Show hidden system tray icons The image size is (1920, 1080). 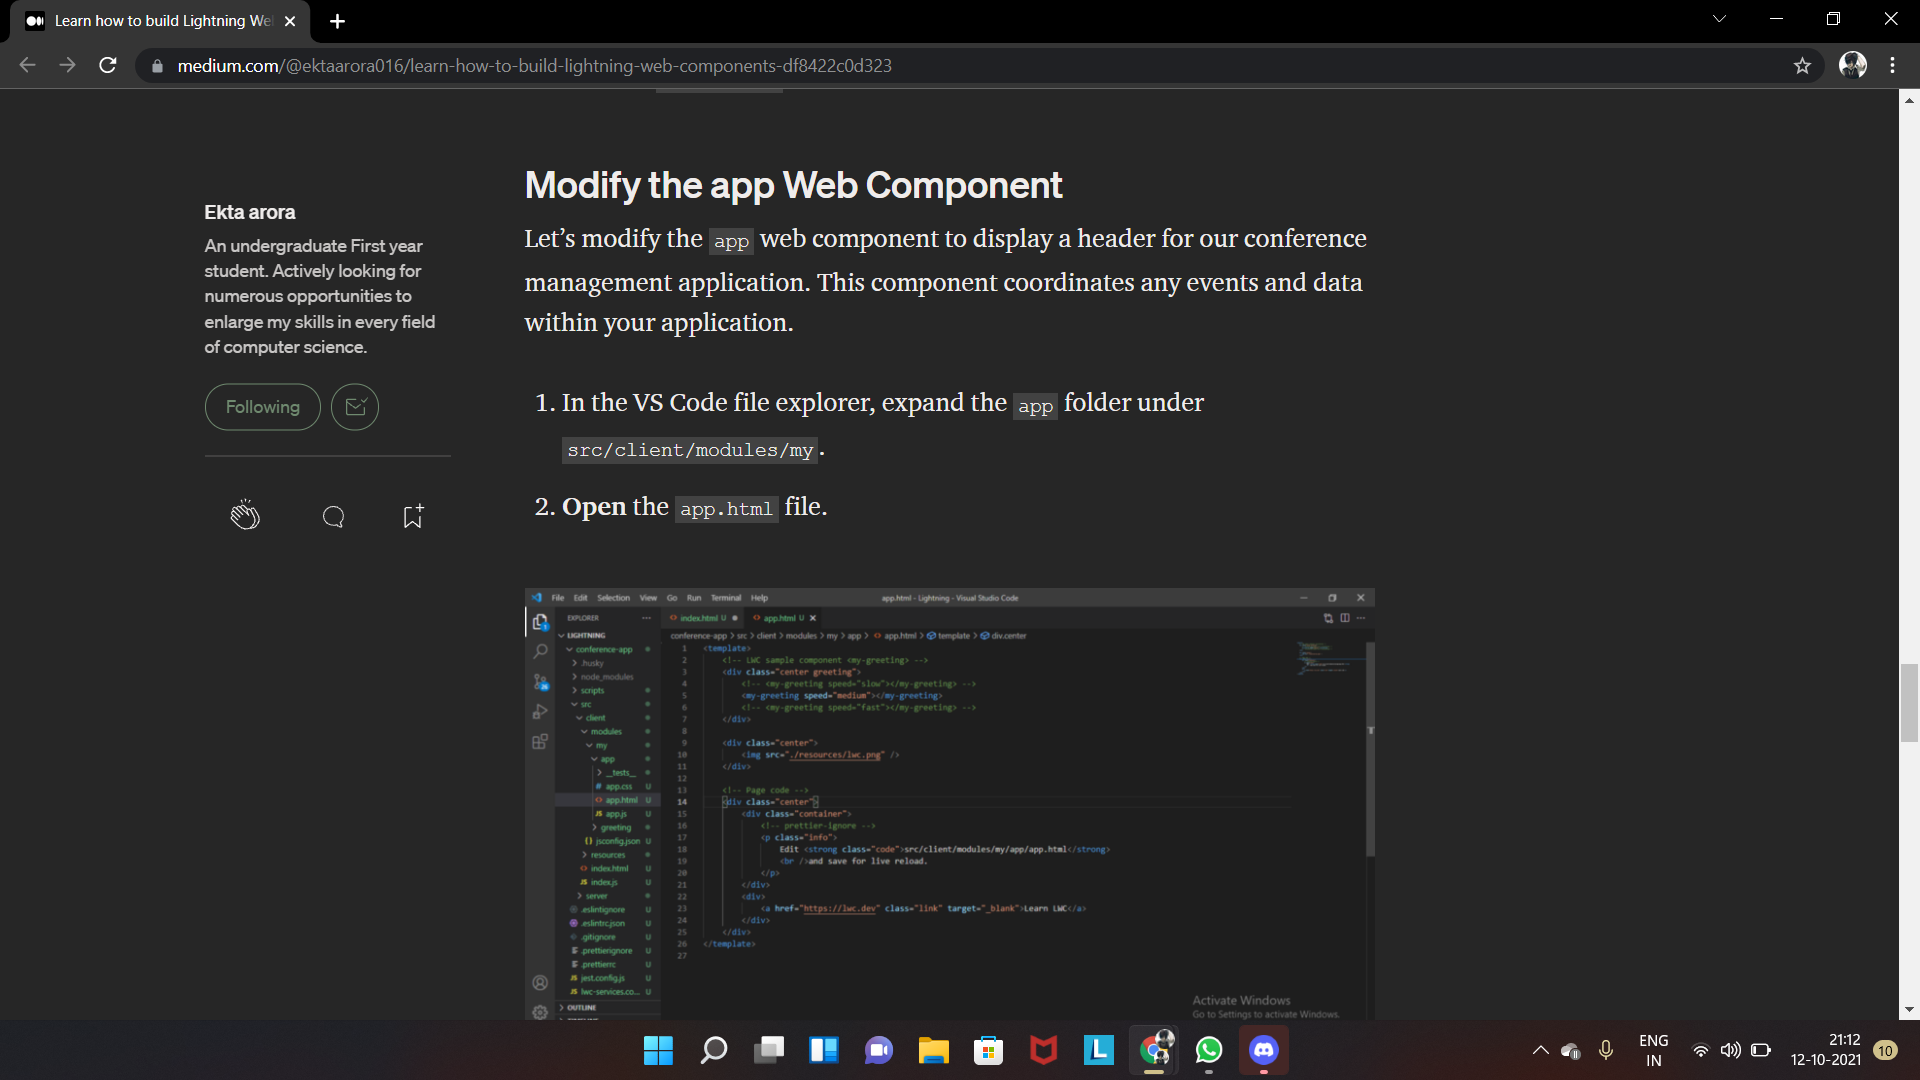[1540, 1050]
